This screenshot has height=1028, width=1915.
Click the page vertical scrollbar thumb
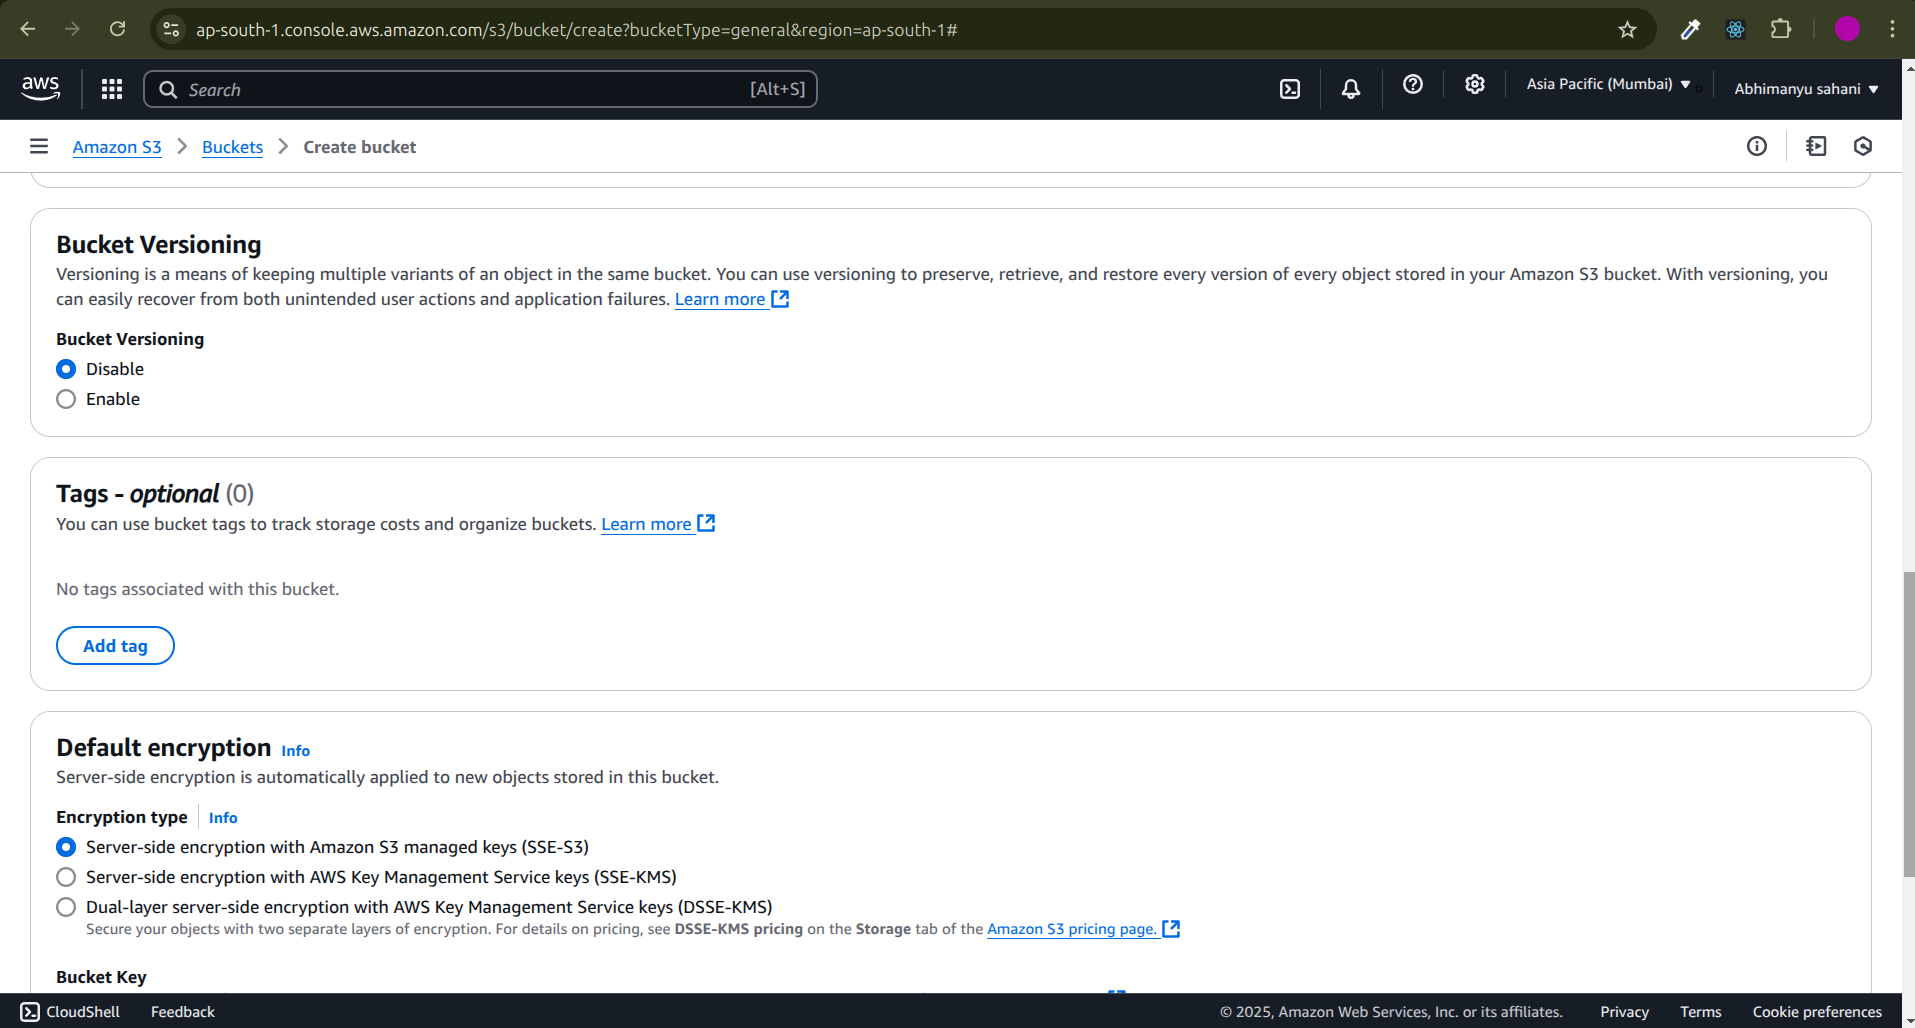(x=1909, y=724)
